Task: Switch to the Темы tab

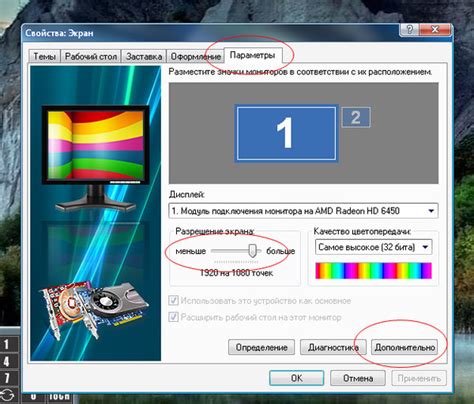Action: [44, 56]
